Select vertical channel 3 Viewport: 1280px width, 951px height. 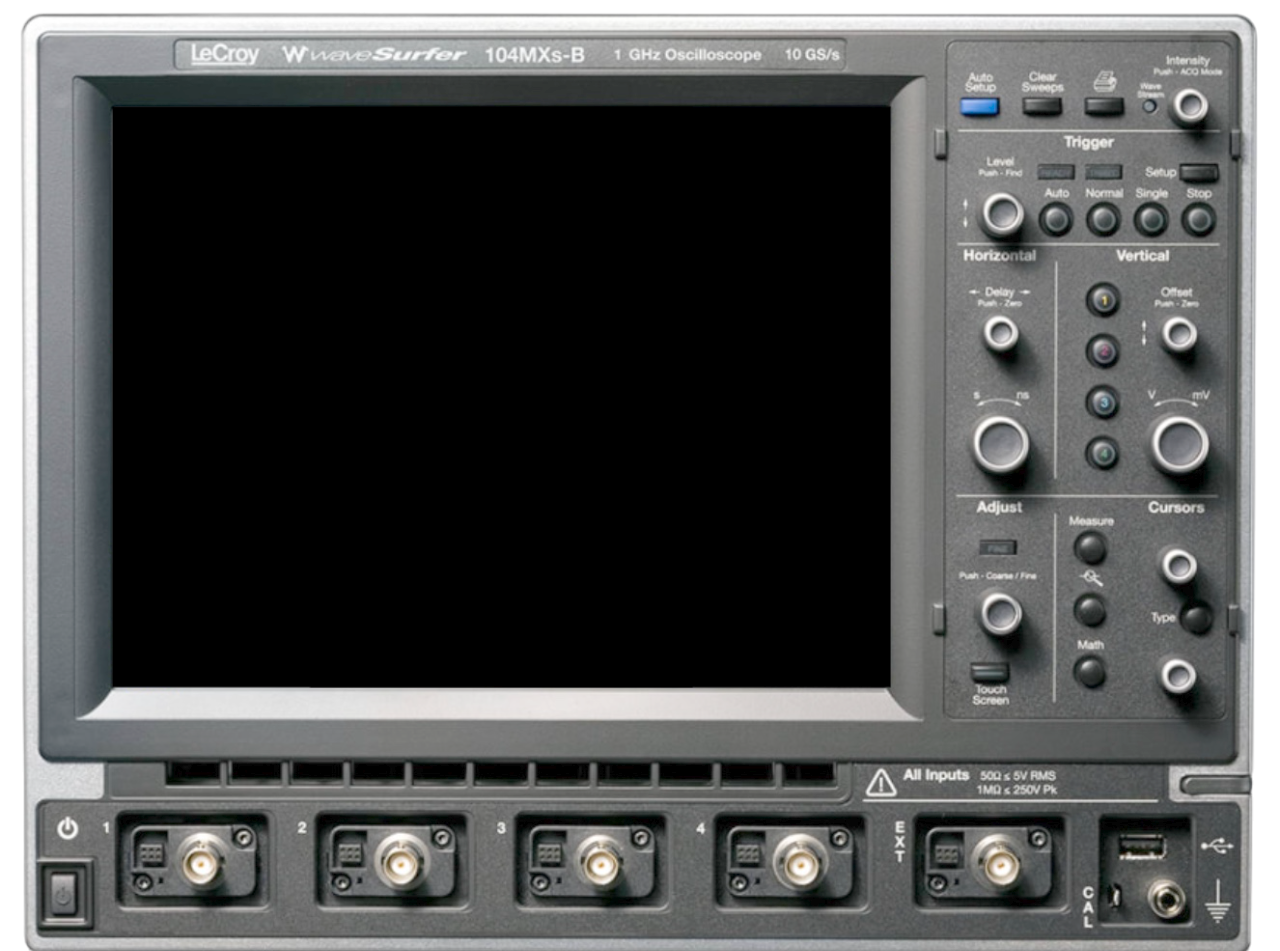[x=1104, y=400]
